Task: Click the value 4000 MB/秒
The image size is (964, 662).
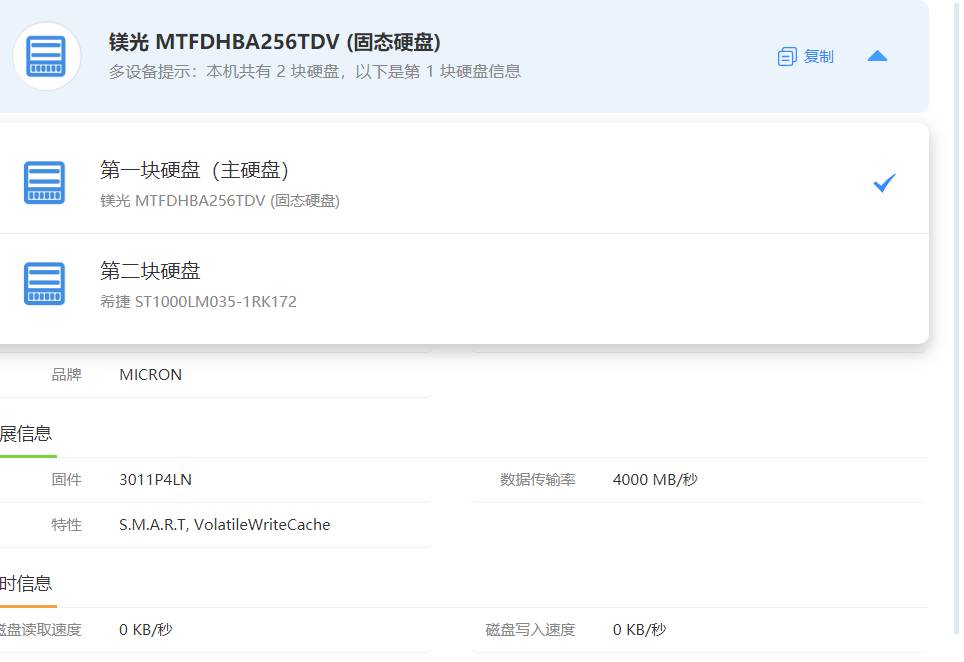Action: pos(655,480)
